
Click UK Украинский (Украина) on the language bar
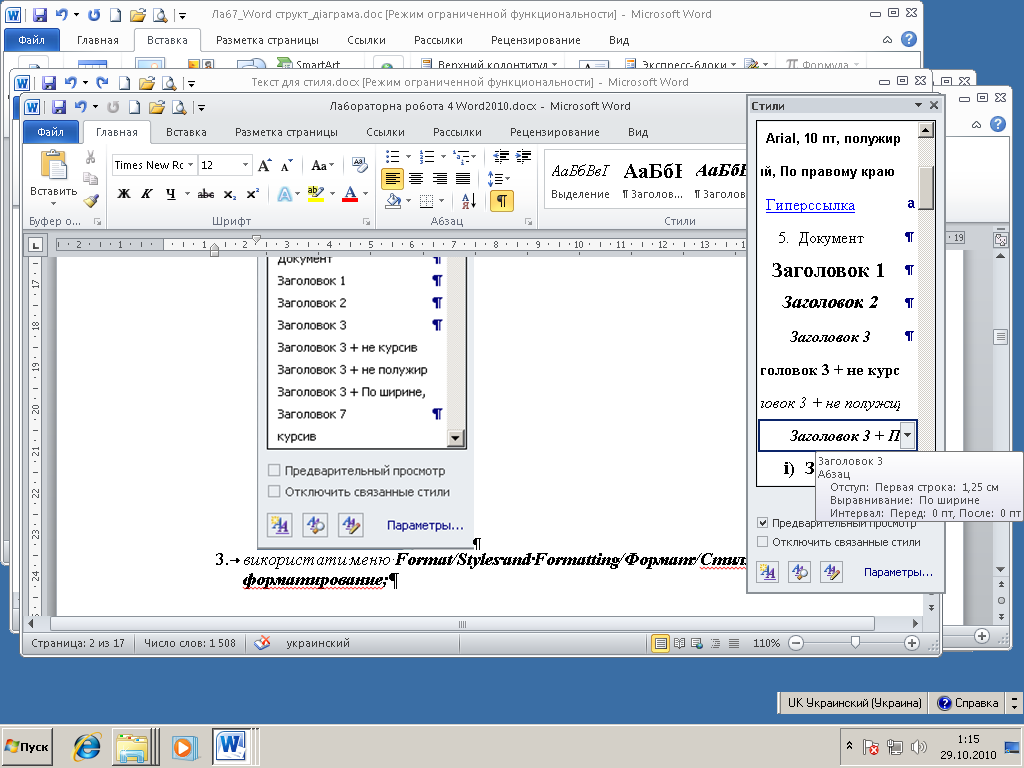[x=854, y=703]
